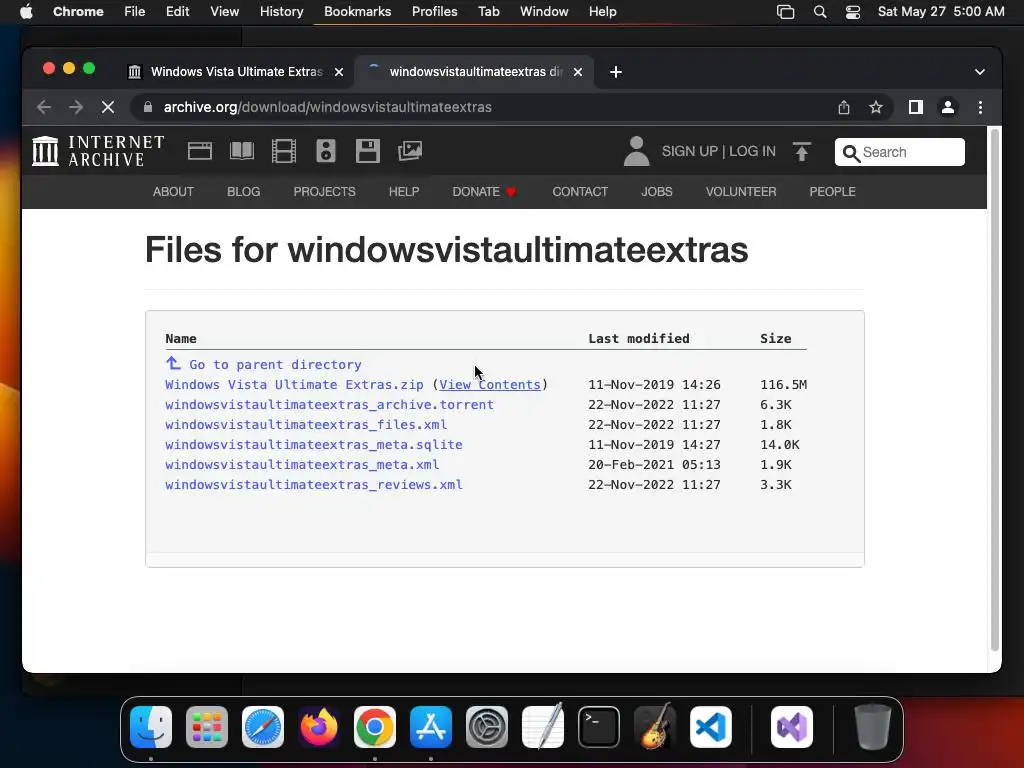Open windowsvistaultimateextras_files.xml
This screenshot has width=1024, height=768.
coord(306,424)
